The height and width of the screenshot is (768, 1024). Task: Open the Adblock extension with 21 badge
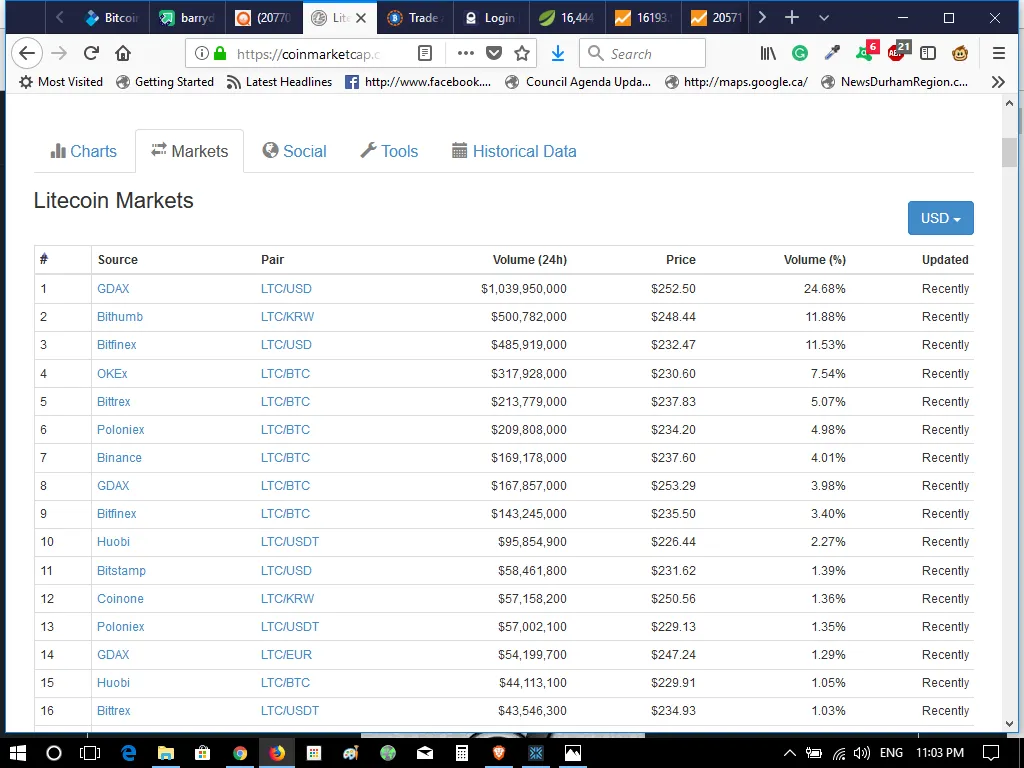tap(899, 51)
